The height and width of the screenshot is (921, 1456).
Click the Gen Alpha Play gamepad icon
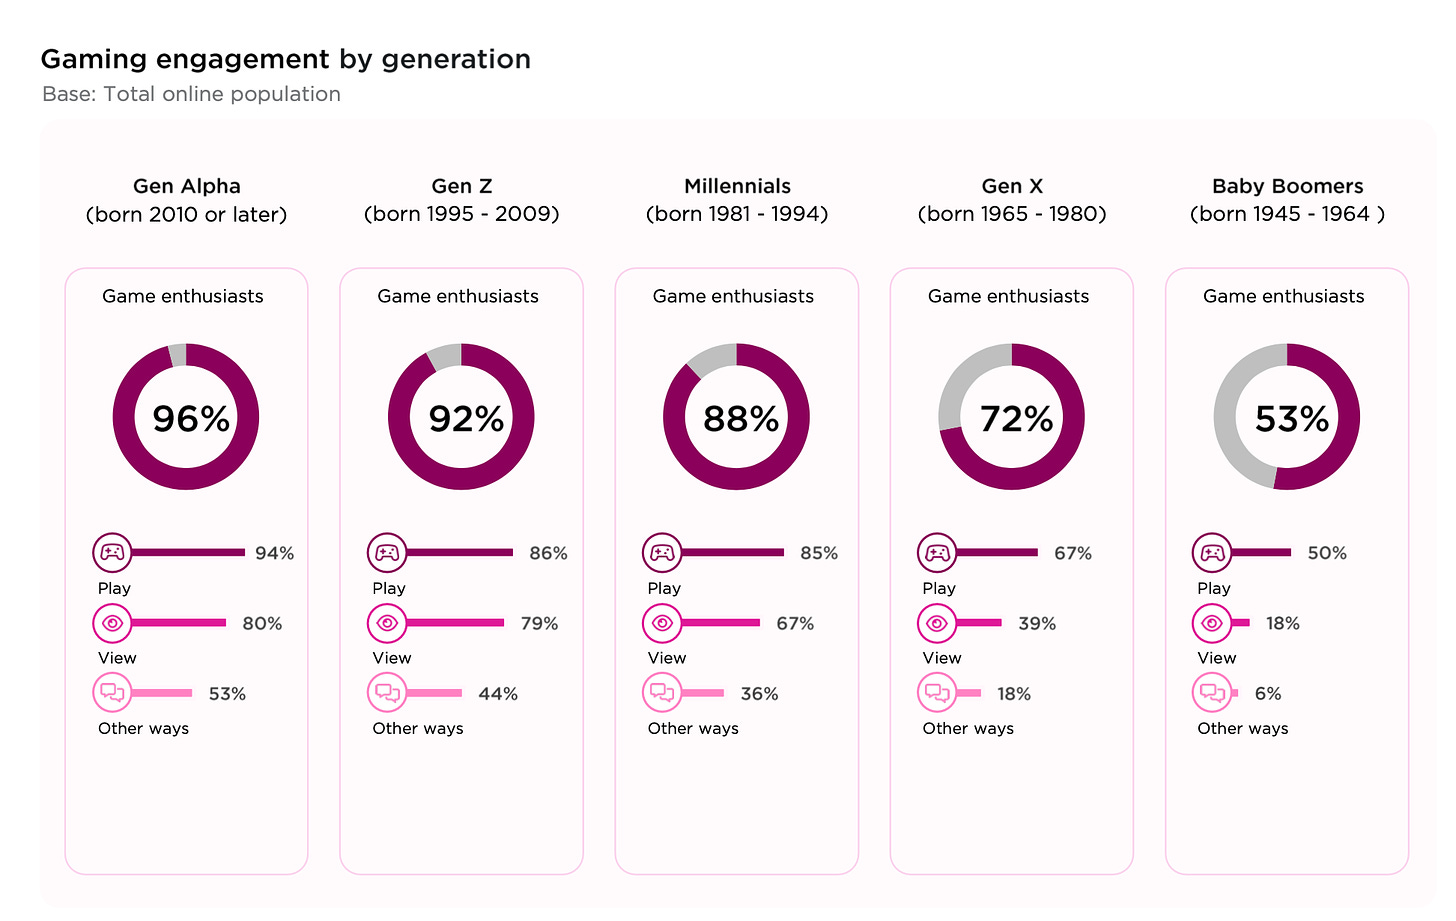coord(112,552)
